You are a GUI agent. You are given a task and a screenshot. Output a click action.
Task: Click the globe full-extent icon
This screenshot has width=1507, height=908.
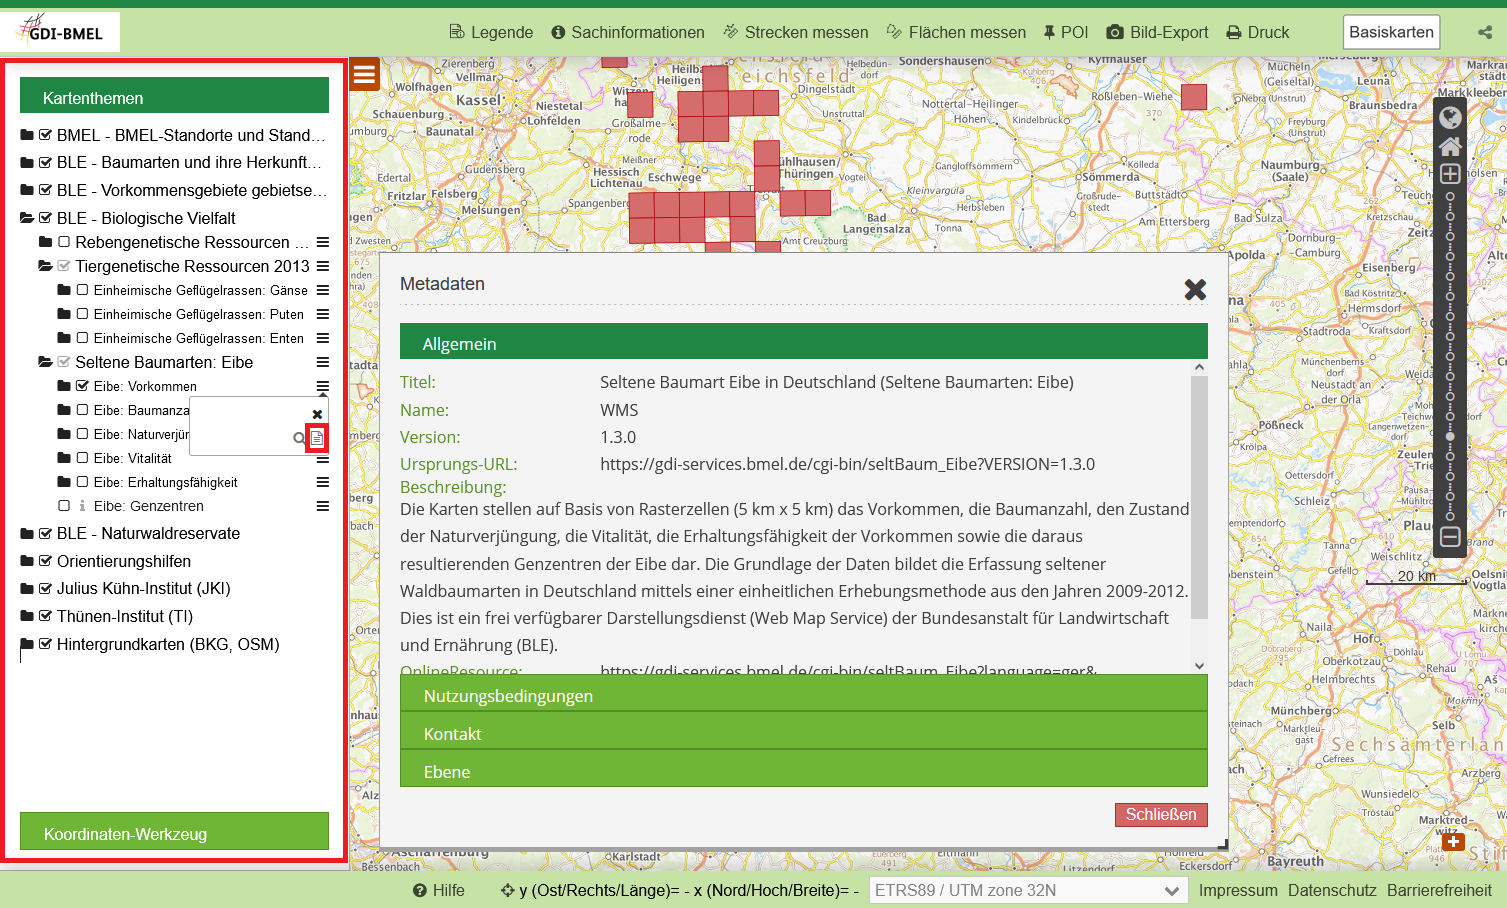[1450, 118]
